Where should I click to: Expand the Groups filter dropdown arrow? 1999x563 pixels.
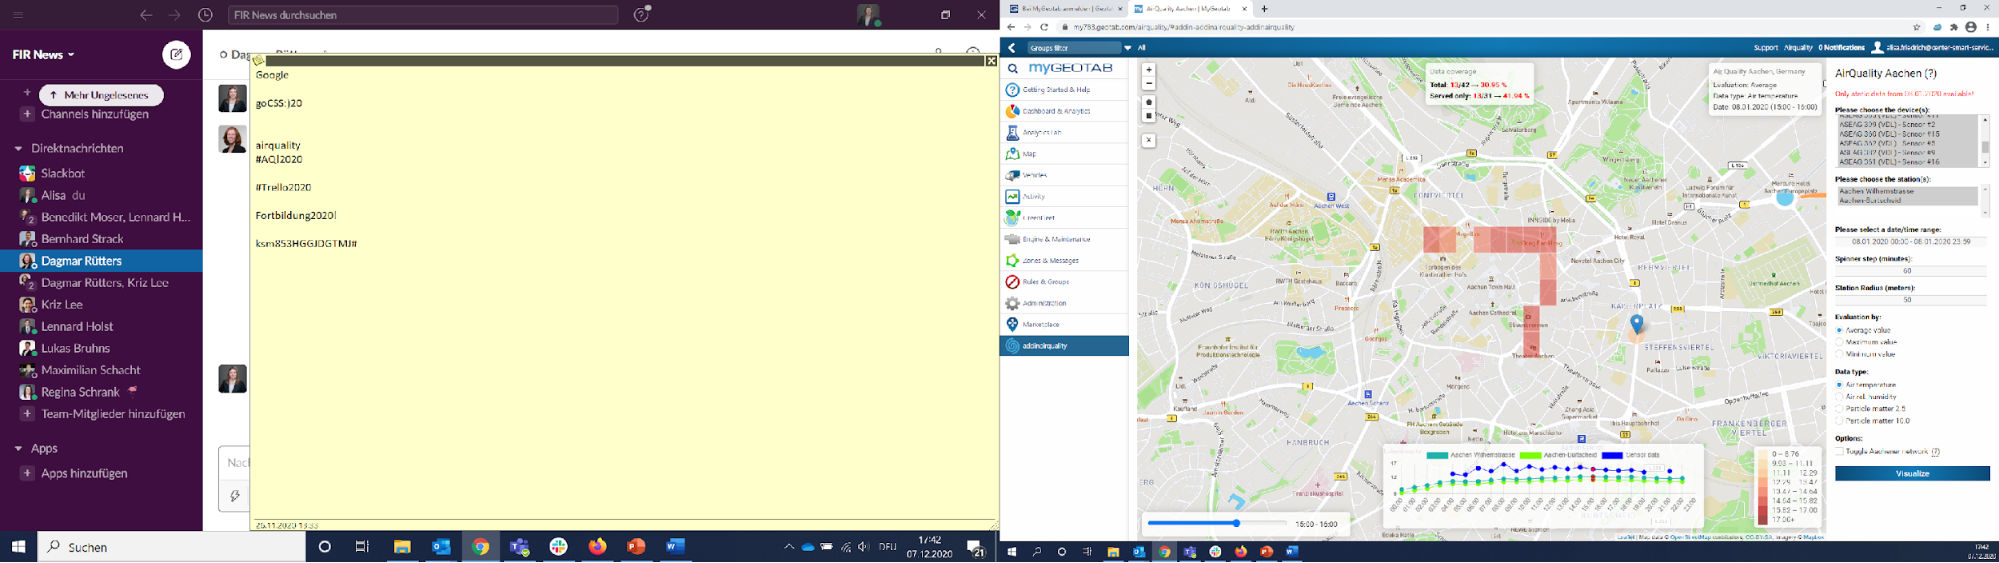coord(1127,48)
